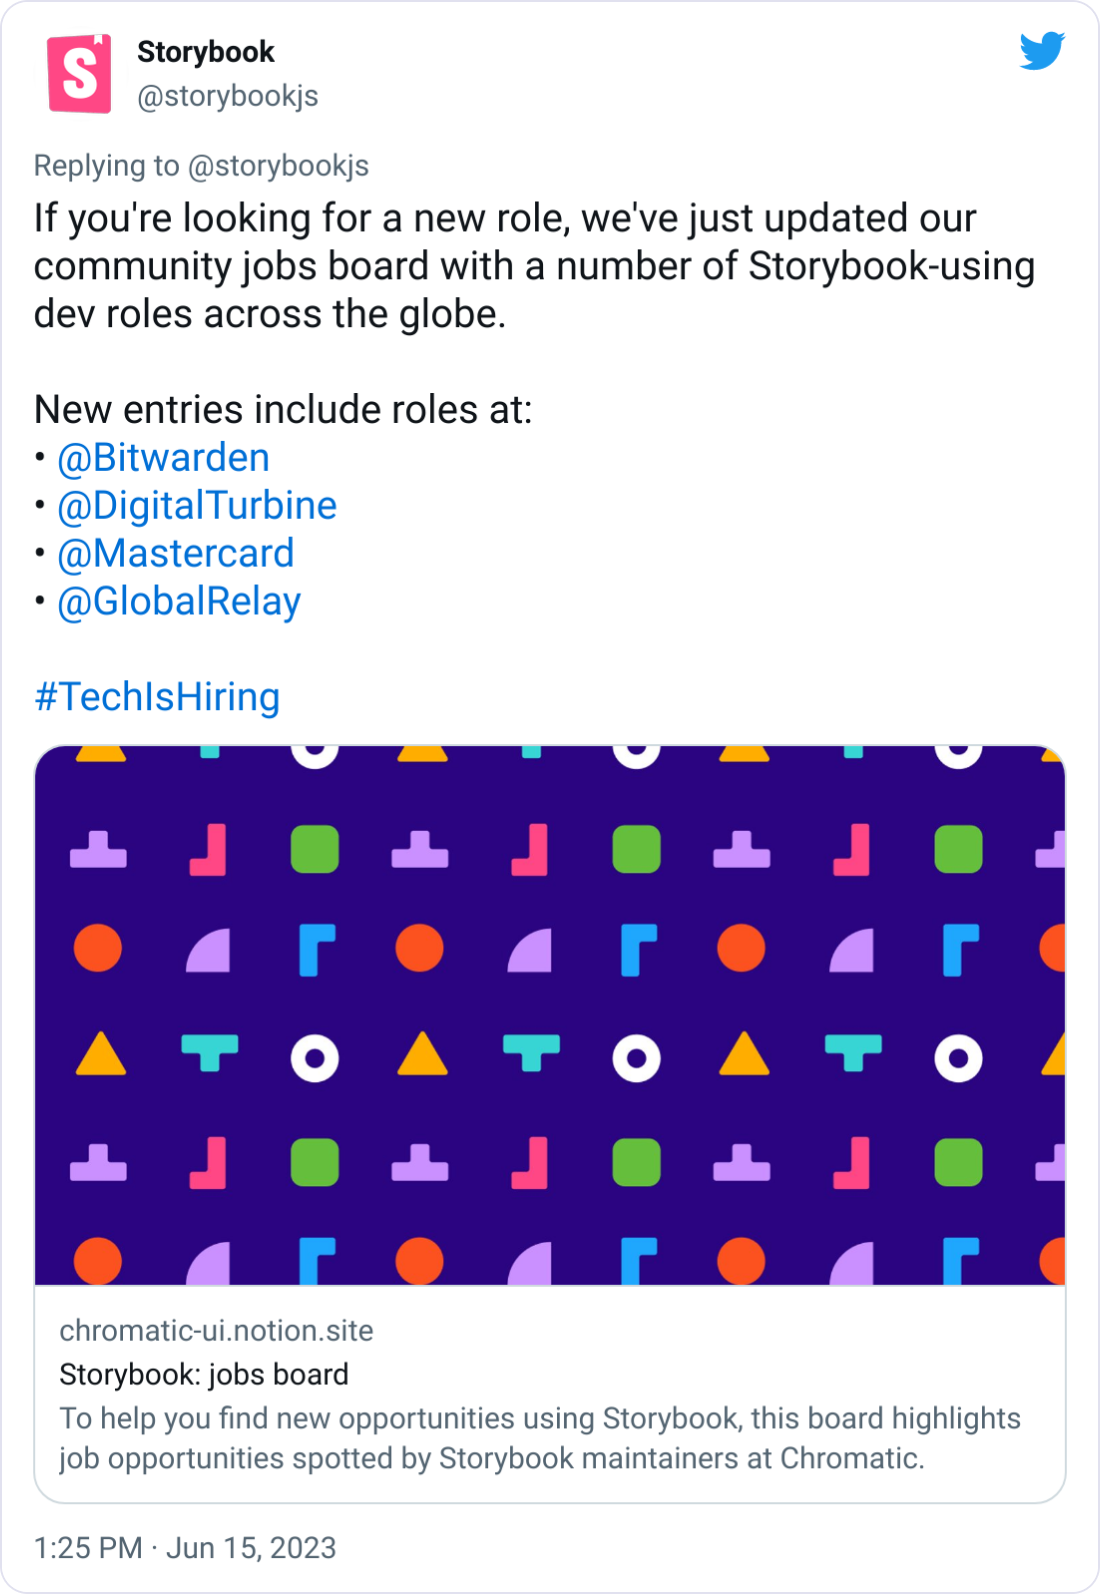1100x1594 pixels.
Task: Open the @GlobalRelay profile link
Action: click(177, 601)
